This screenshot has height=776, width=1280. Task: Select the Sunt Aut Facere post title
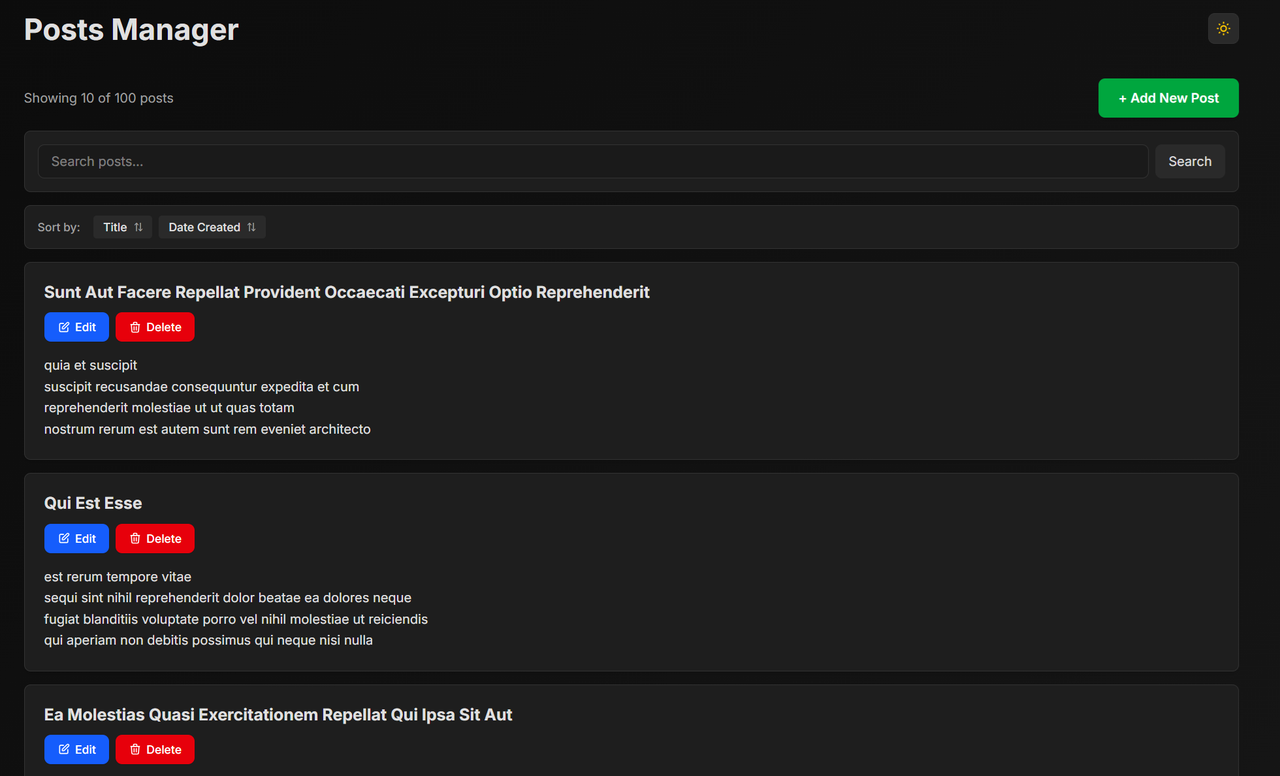[346, 292]
